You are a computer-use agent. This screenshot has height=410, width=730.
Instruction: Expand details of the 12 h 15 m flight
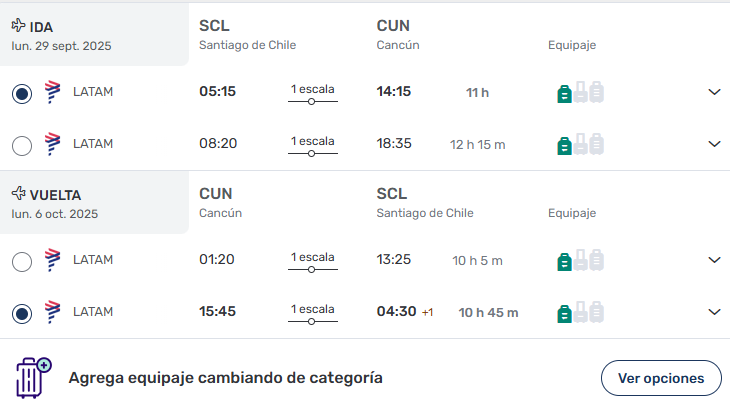point(714,144)
